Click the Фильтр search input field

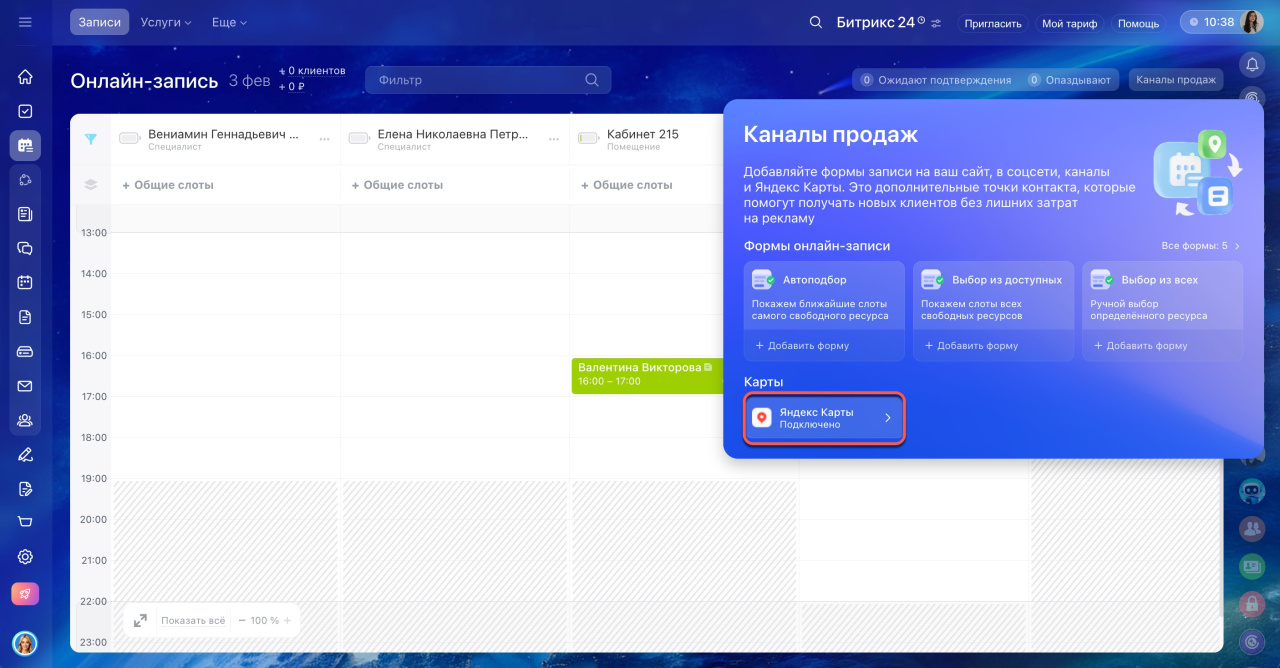475,80
